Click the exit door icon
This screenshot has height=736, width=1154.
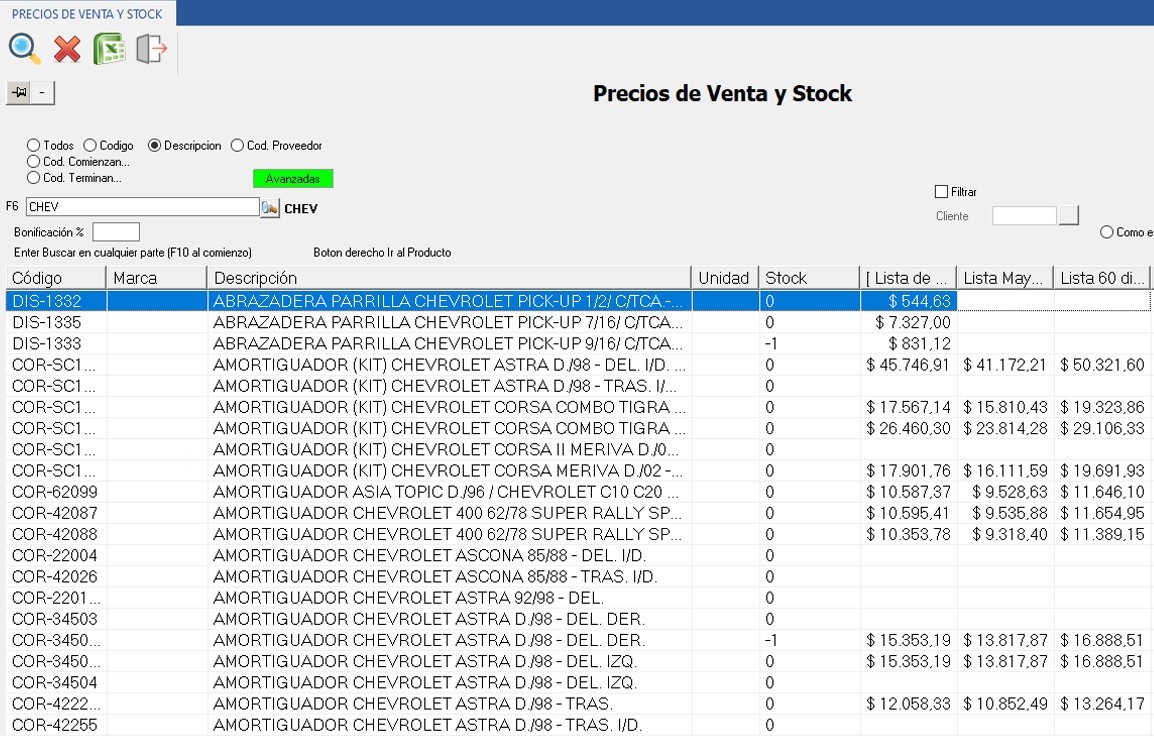tap(152, 49)
